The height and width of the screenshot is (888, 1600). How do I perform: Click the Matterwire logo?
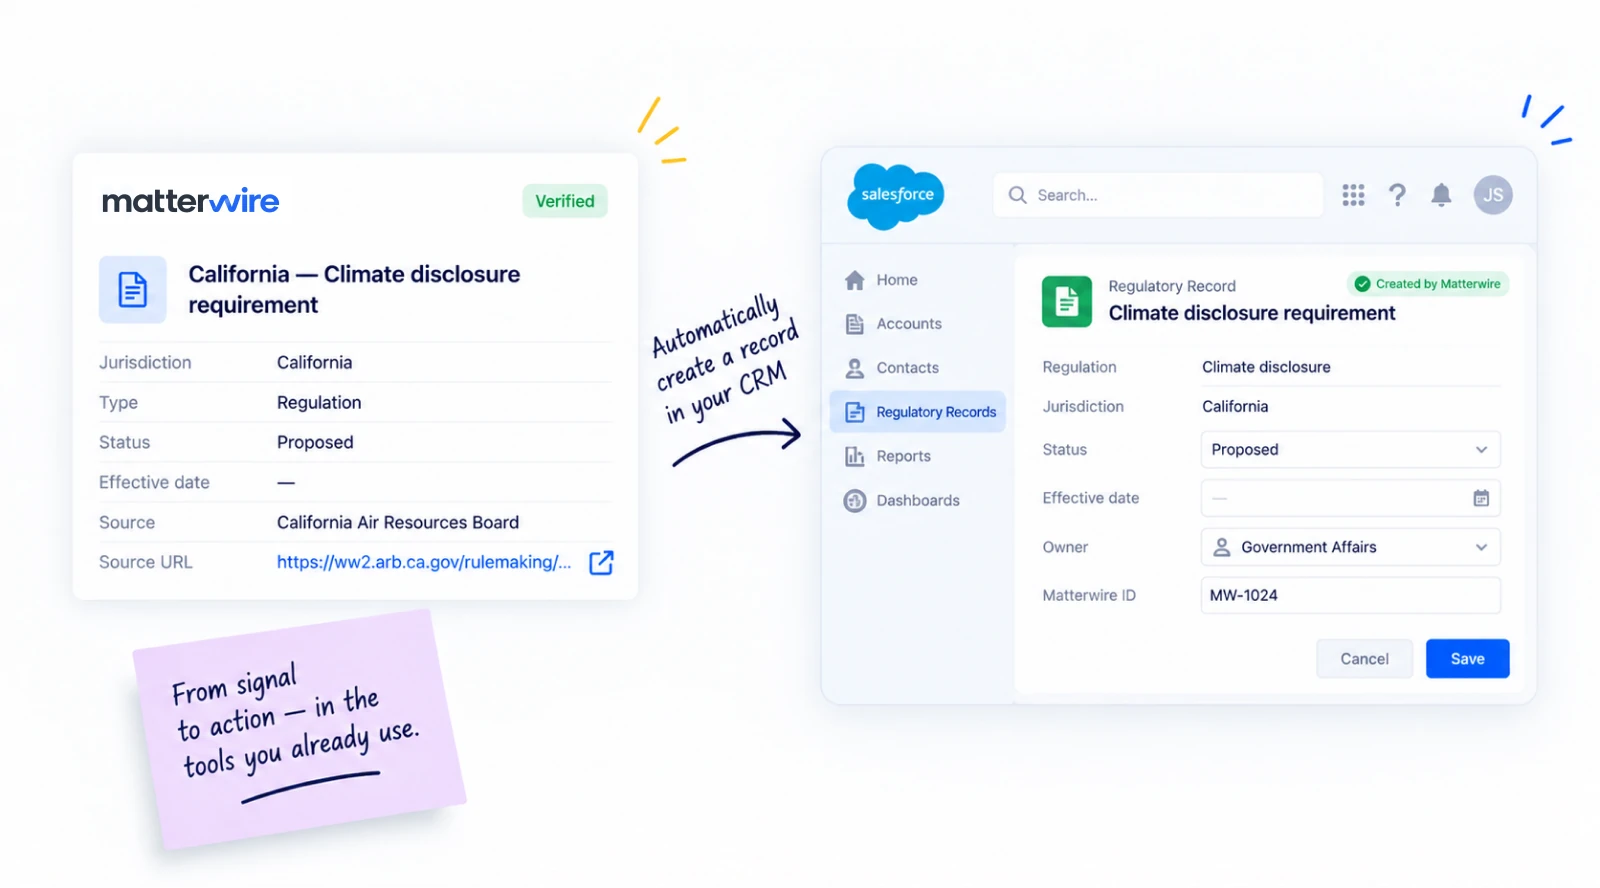191,201
